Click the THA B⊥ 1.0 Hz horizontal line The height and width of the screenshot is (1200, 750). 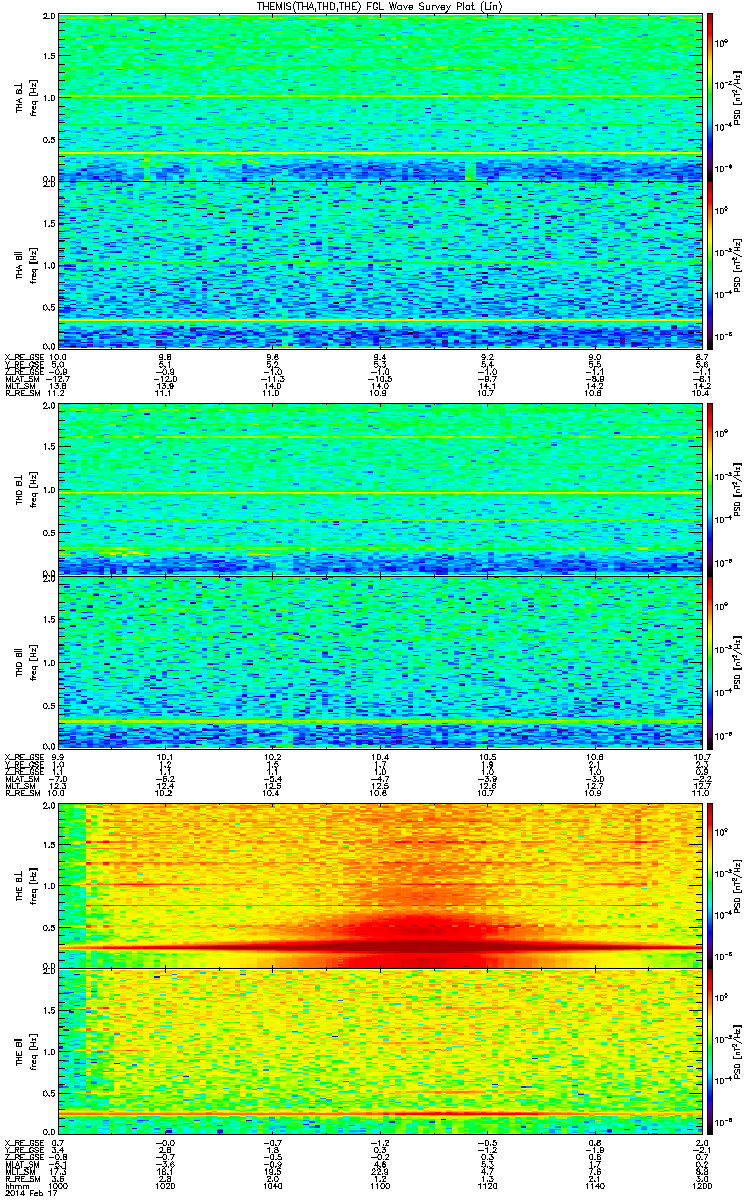tap(380, 97)
